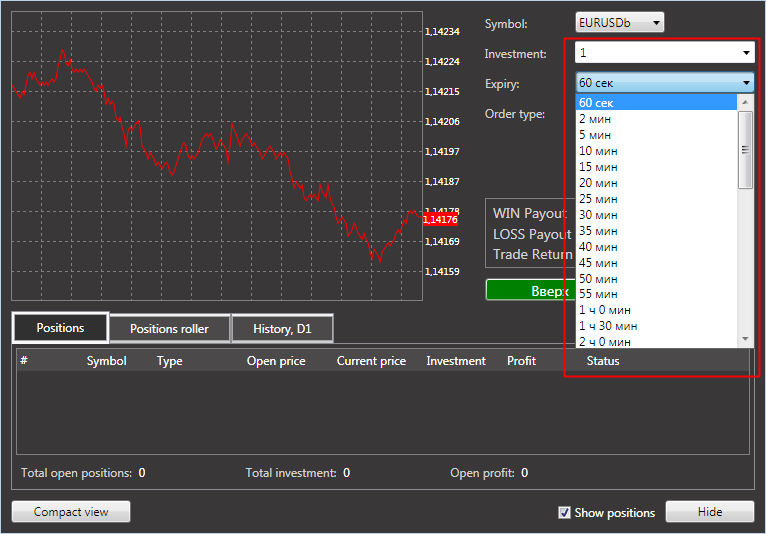Click the Trade Return label
Image resolution: width=766 pixels, height=534 pixels.
point(532,255)
